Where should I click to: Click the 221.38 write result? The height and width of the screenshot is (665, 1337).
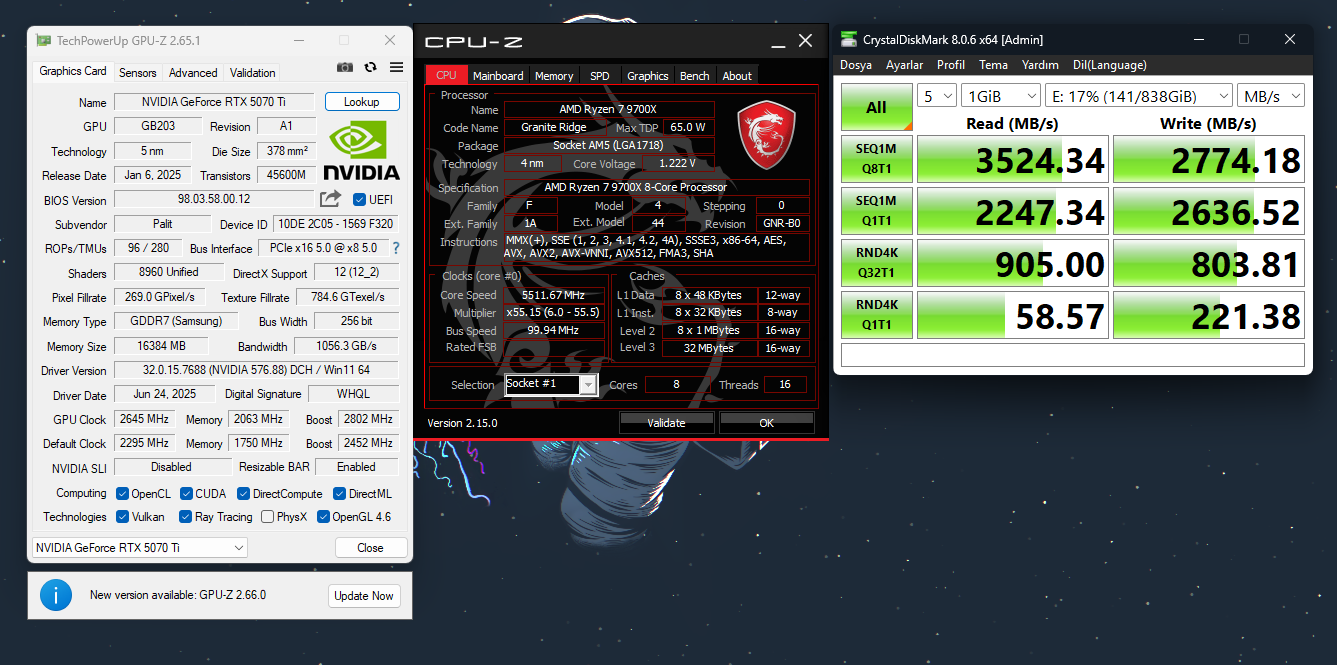tap(1209, 316)
